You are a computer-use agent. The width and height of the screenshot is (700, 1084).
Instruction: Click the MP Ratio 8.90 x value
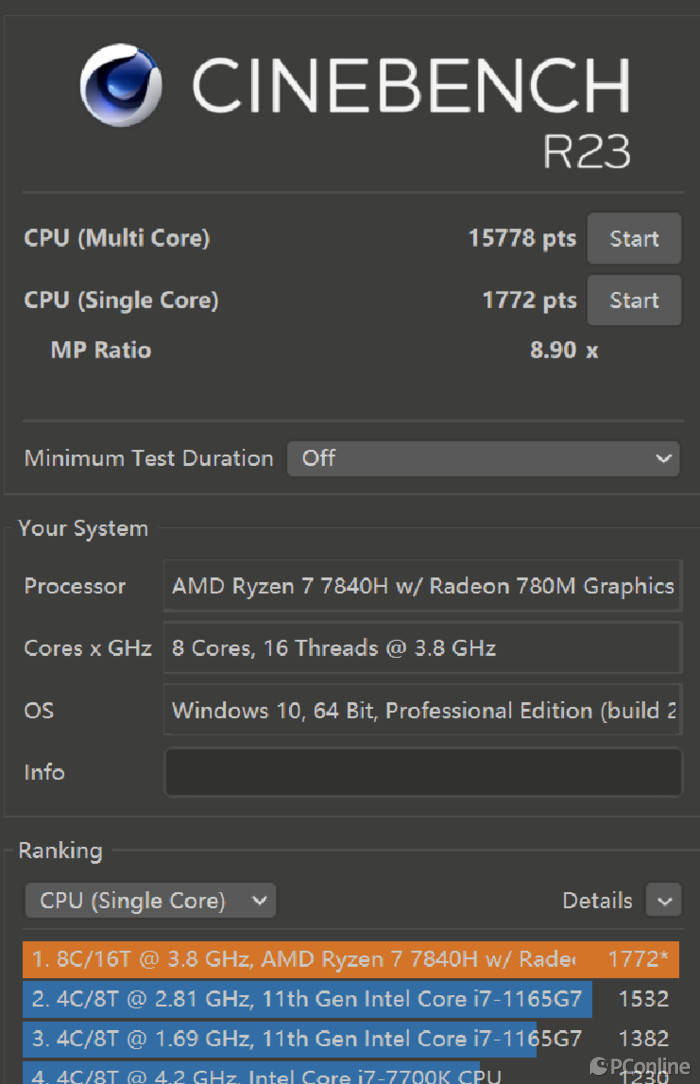point(564,350)
